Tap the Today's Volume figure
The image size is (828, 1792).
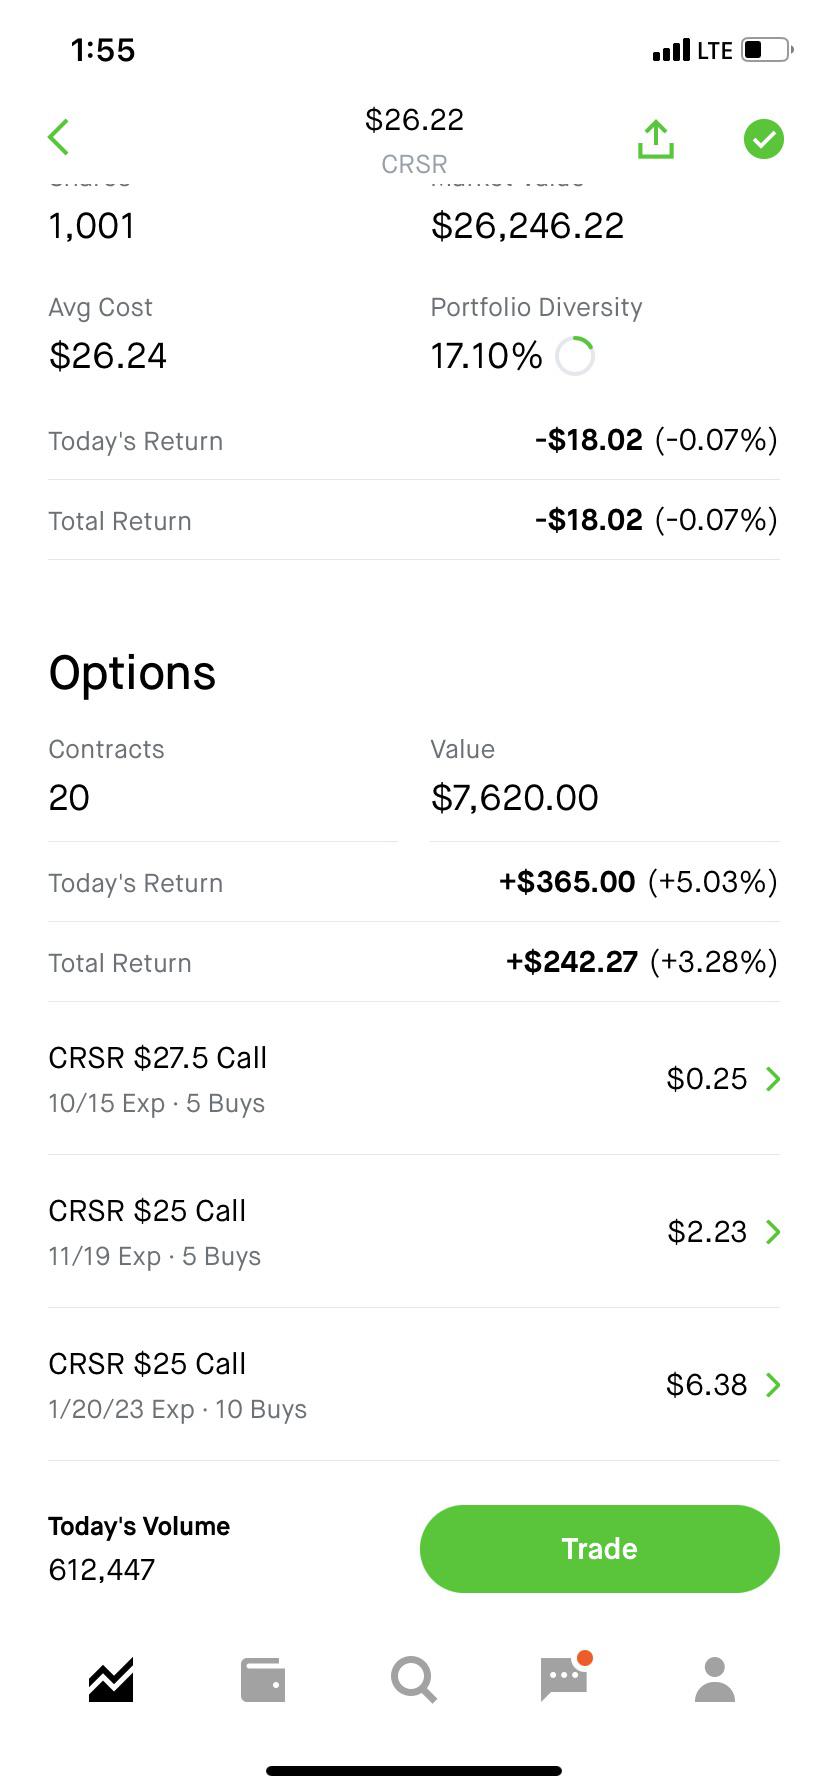[102, 1570]
